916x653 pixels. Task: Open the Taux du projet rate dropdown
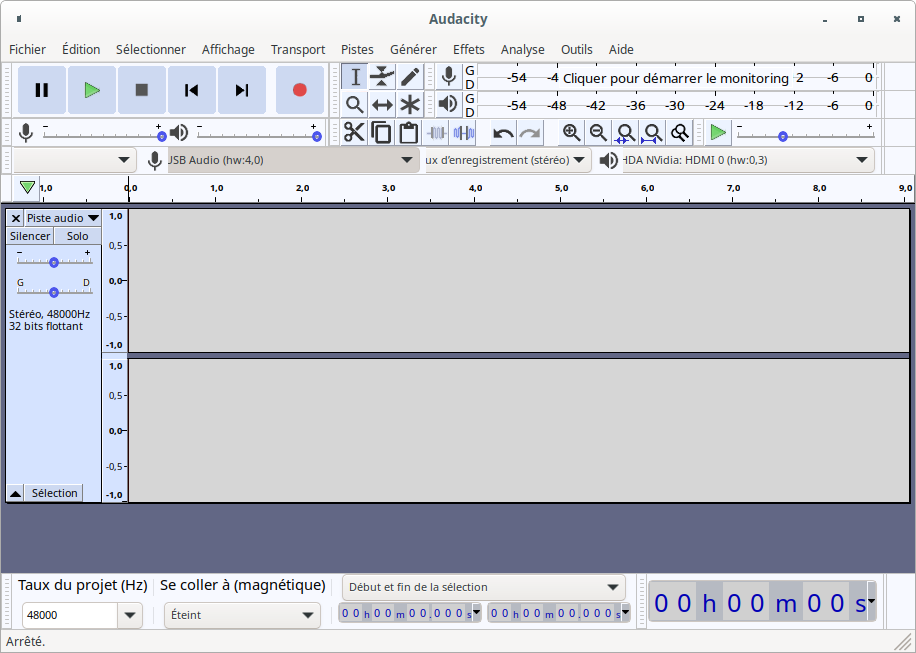click(x=130, y=615)
